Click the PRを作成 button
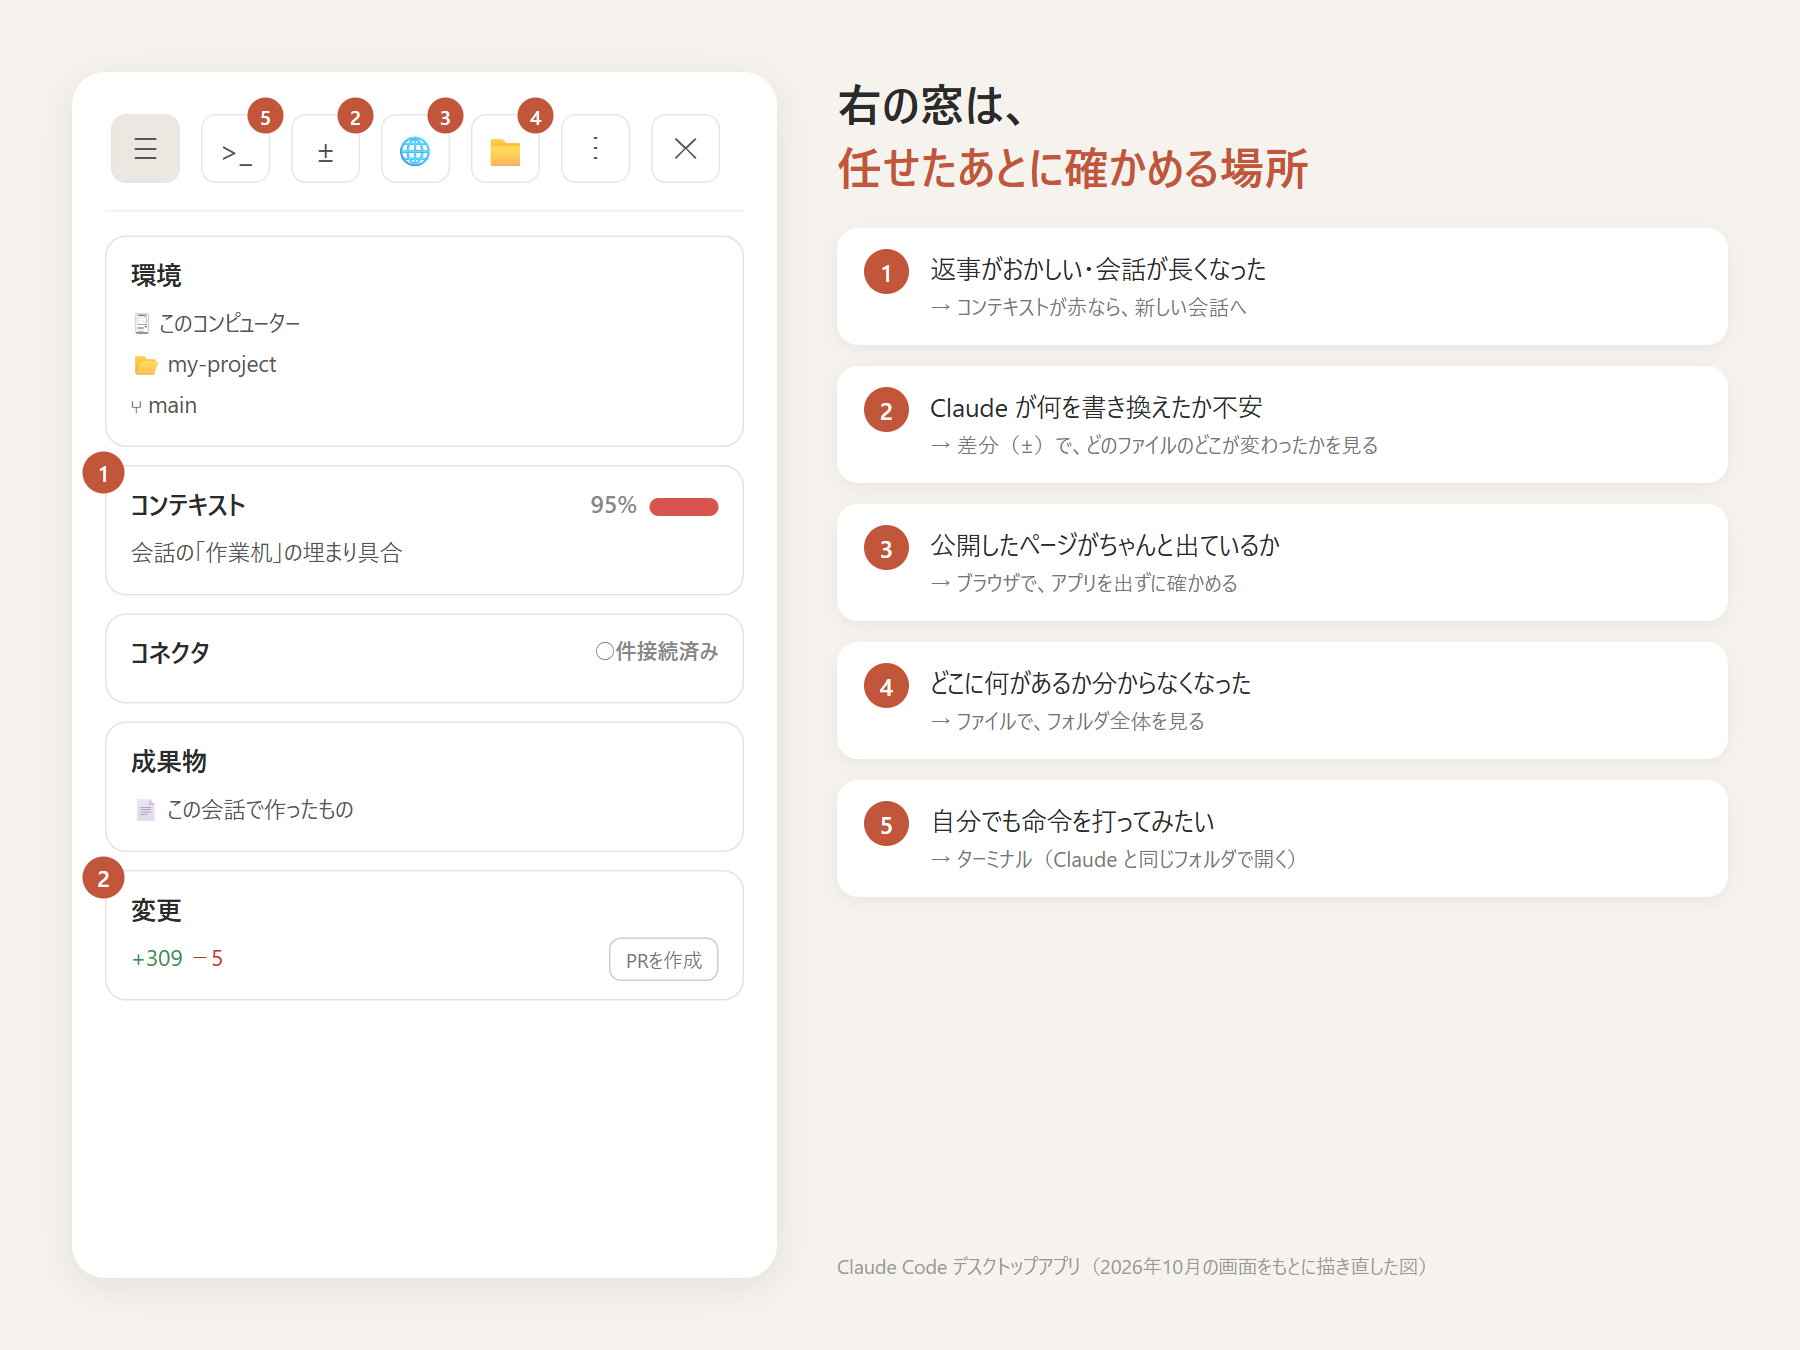This screenshot has height=1350, width=1800. [x=664, y=960]
